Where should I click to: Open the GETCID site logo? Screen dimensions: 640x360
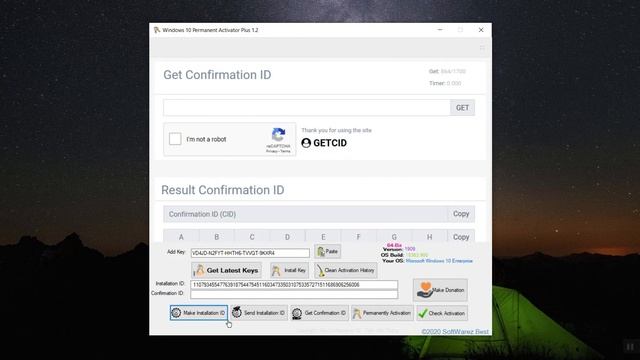(x=324, y=143)
